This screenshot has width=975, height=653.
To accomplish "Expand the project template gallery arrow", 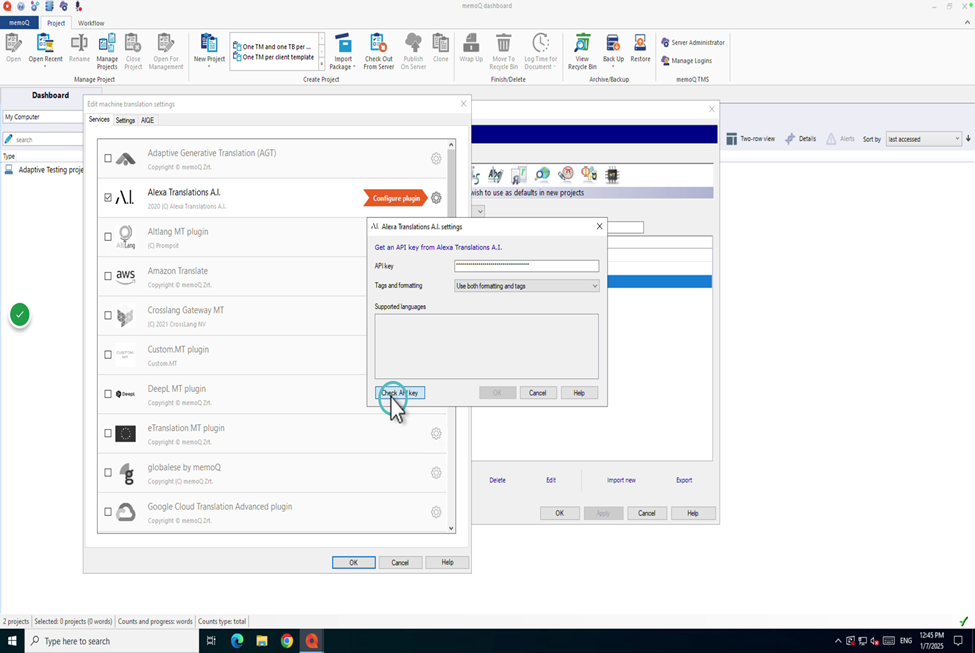I will tap(321, 64).
